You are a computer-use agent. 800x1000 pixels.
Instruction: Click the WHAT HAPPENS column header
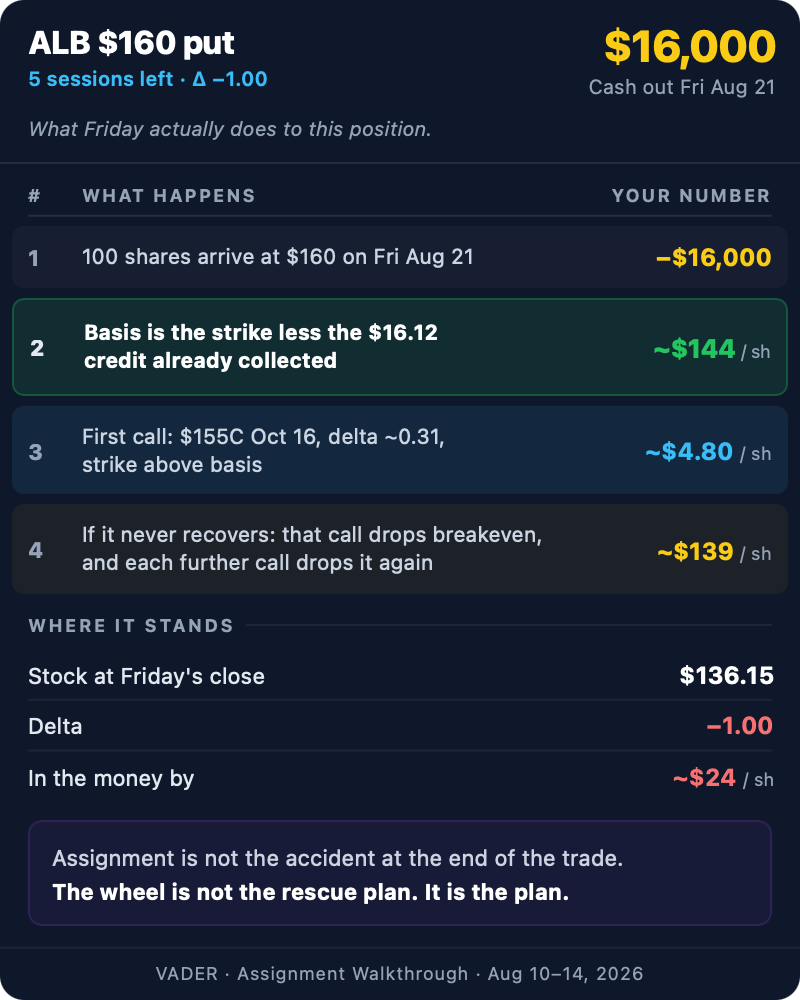pos(169,196)
